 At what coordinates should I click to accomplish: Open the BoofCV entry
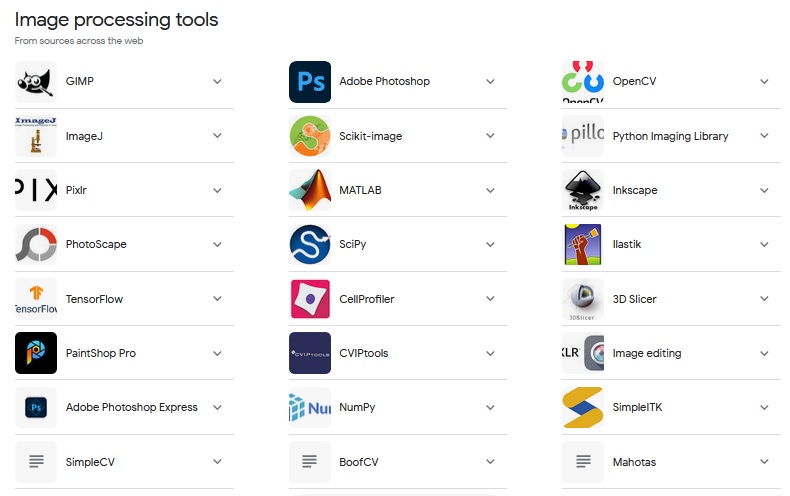point(359,462)
